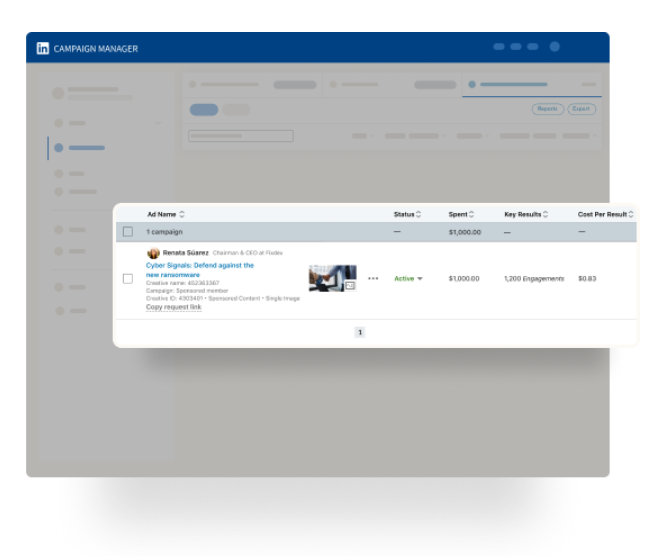Click the Reports button
The height and width of the screenshot is (556, 659).
click(547, 109)
